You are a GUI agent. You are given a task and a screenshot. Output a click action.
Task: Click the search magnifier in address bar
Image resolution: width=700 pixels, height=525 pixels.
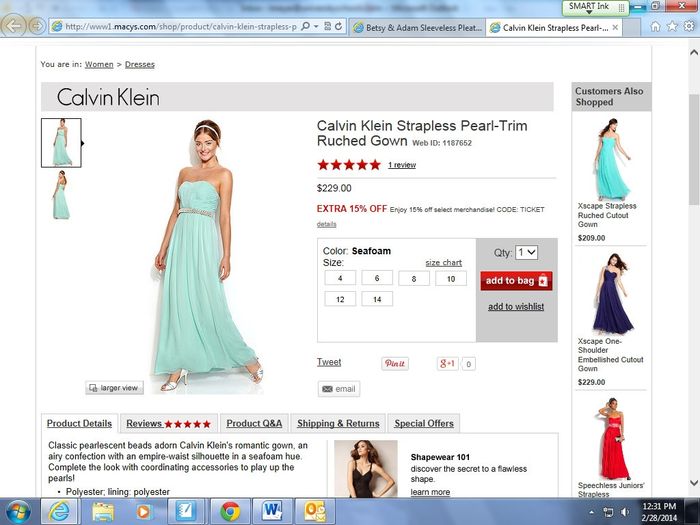pyautogui.click(x=305, y=26)
